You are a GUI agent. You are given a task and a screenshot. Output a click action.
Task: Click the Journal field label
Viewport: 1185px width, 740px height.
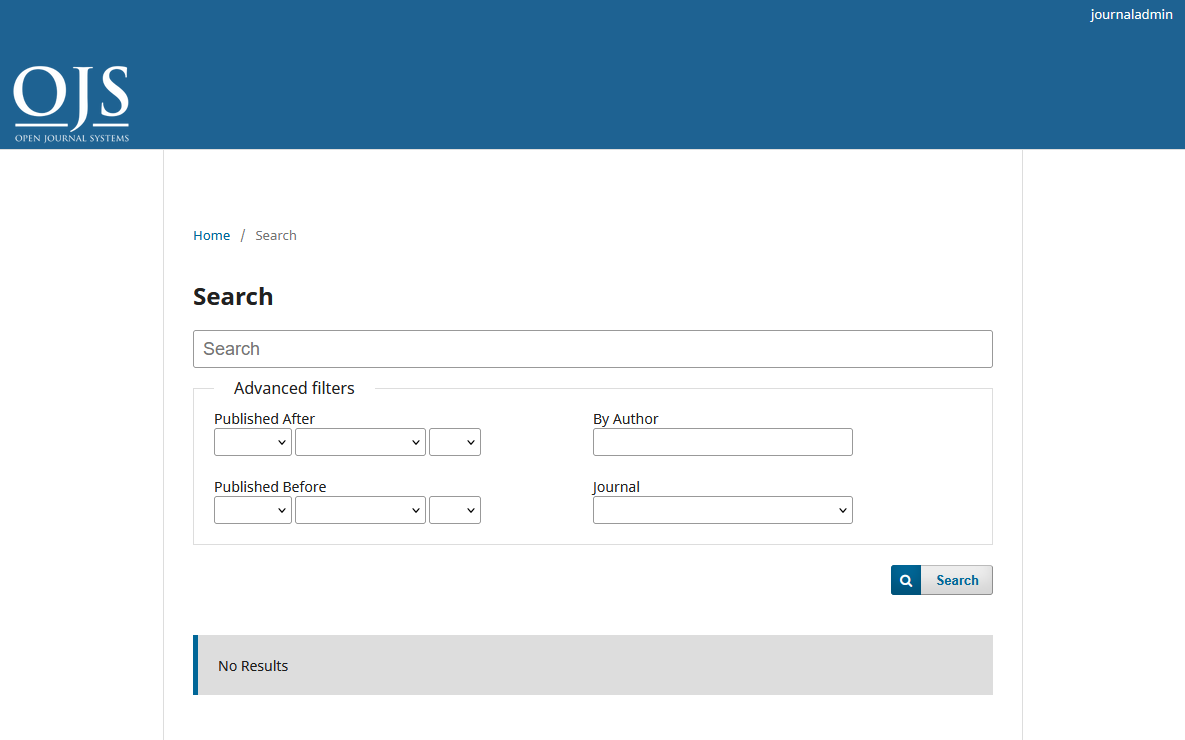pyautogui.click(x=616, y=487)
